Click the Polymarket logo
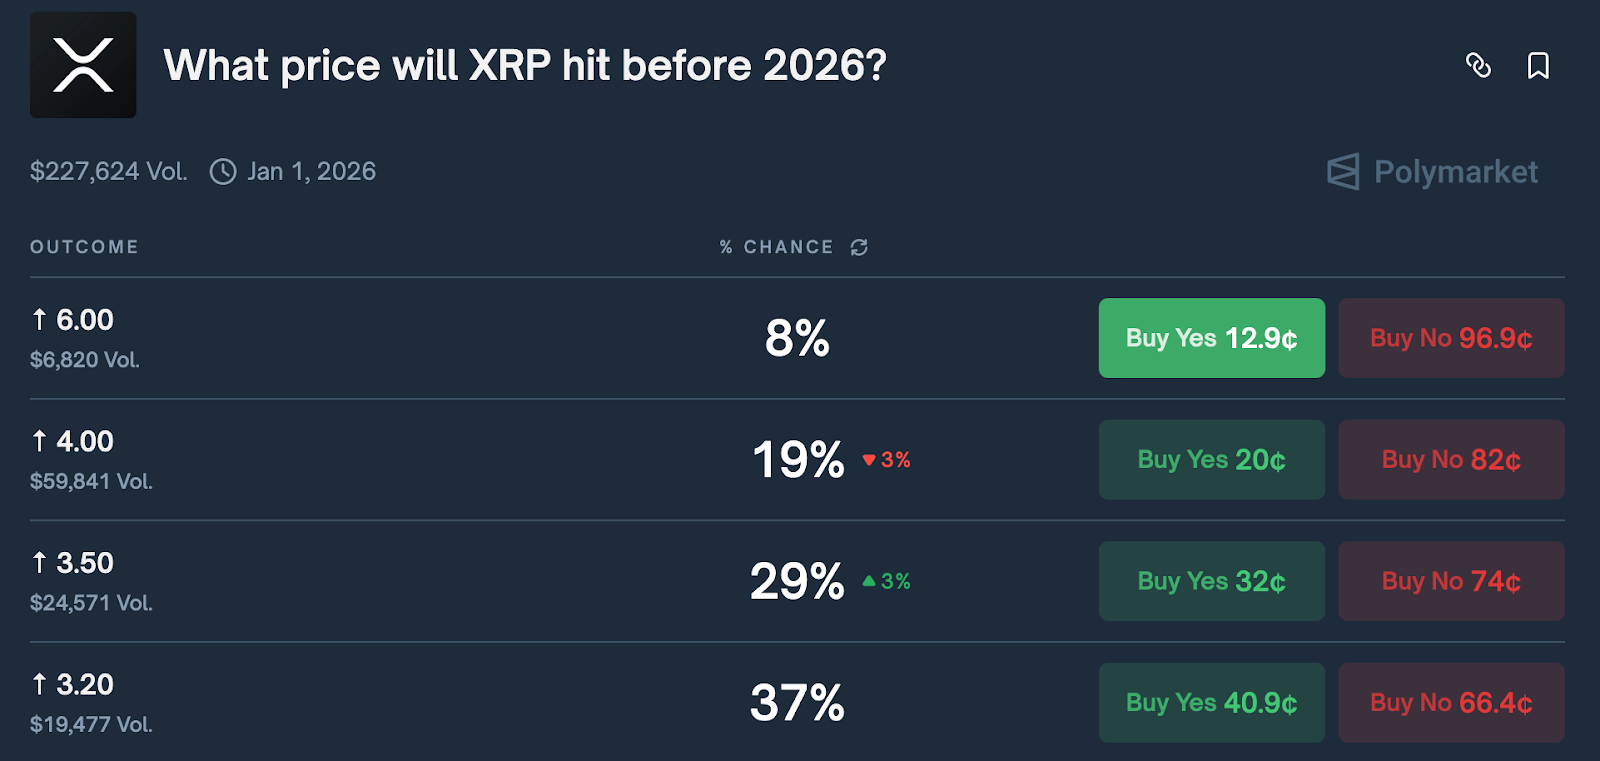This screenshot has width=1600, height=761. tap(1432, 172)
